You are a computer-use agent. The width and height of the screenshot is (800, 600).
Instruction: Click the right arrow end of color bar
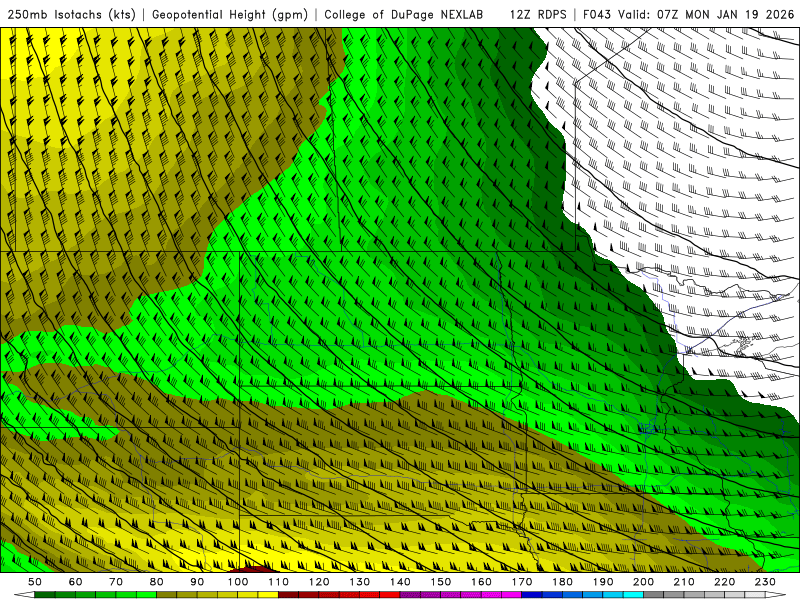[776, 594]
